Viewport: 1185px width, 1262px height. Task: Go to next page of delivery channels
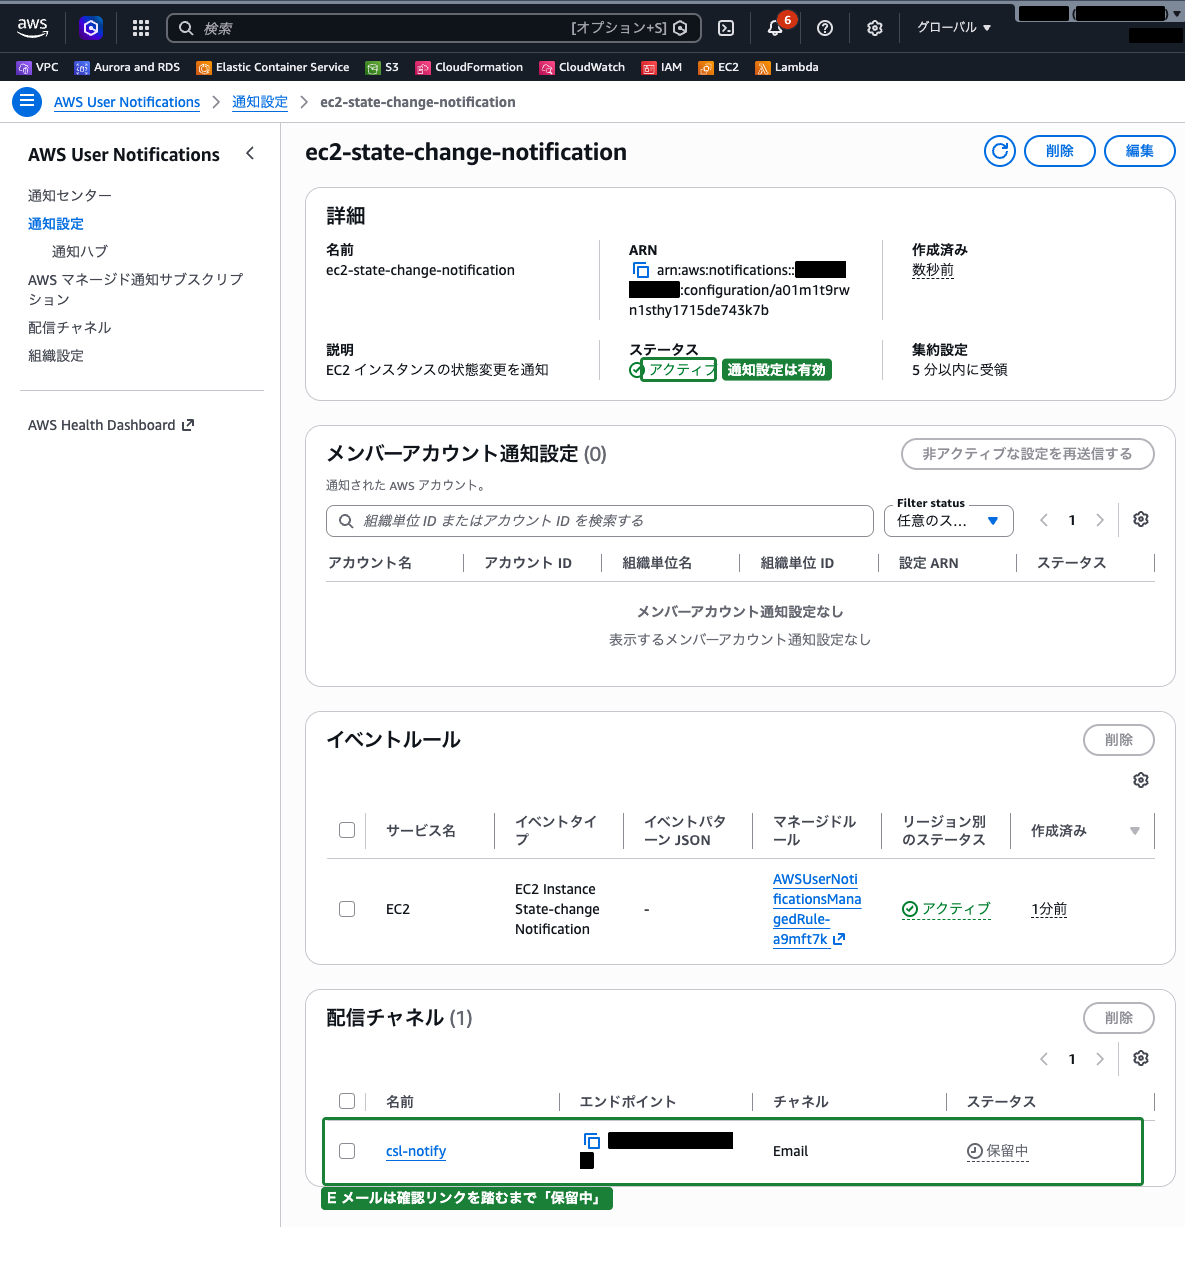[x=1100, y=1059]
